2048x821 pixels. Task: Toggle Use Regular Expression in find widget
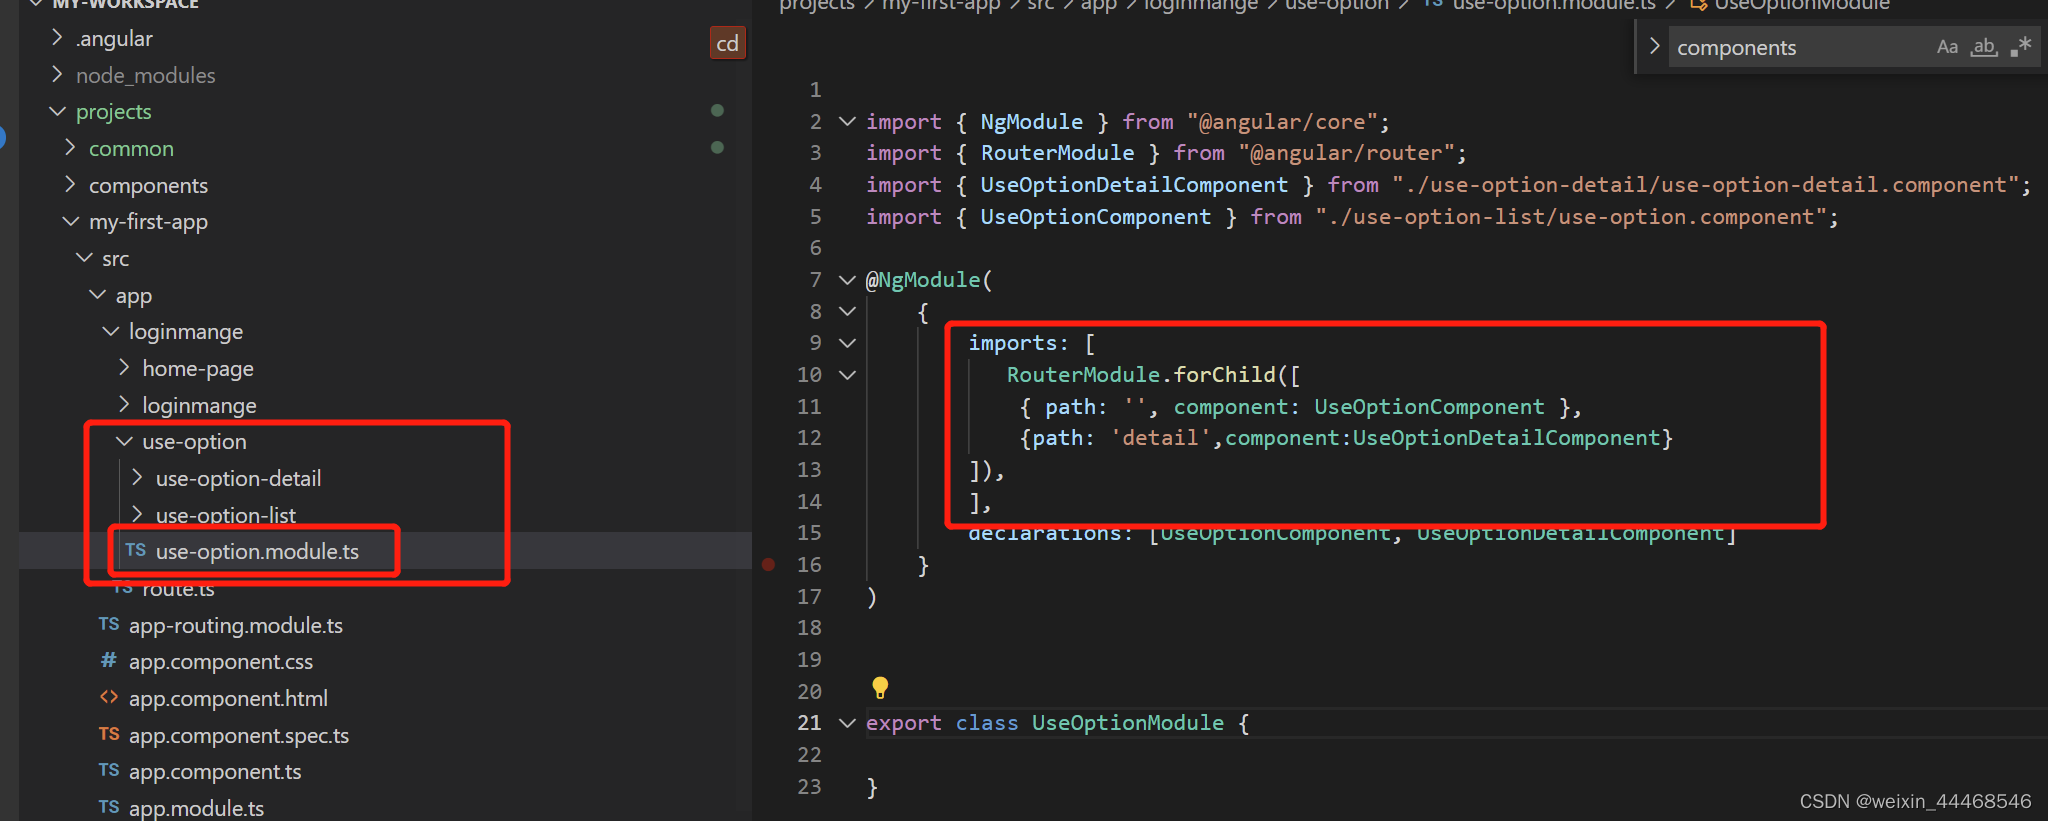[2021, 47]
